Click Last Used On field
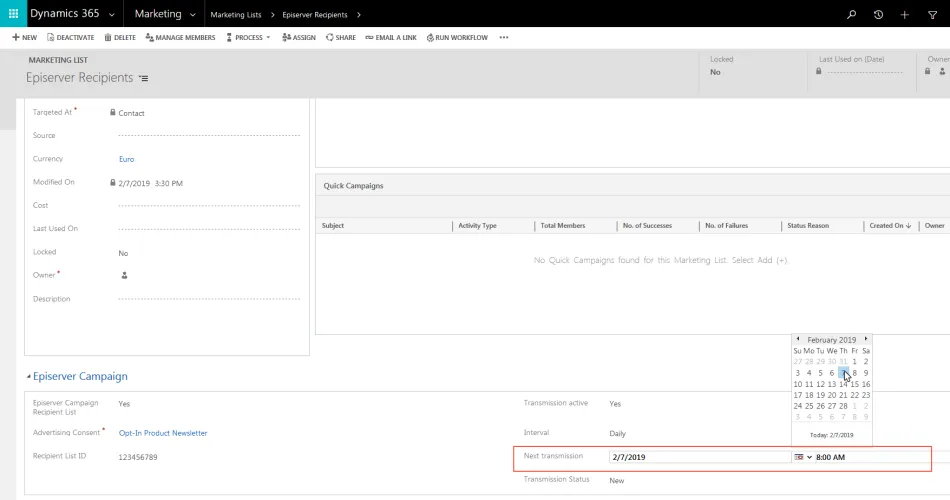 click(209, 229)
